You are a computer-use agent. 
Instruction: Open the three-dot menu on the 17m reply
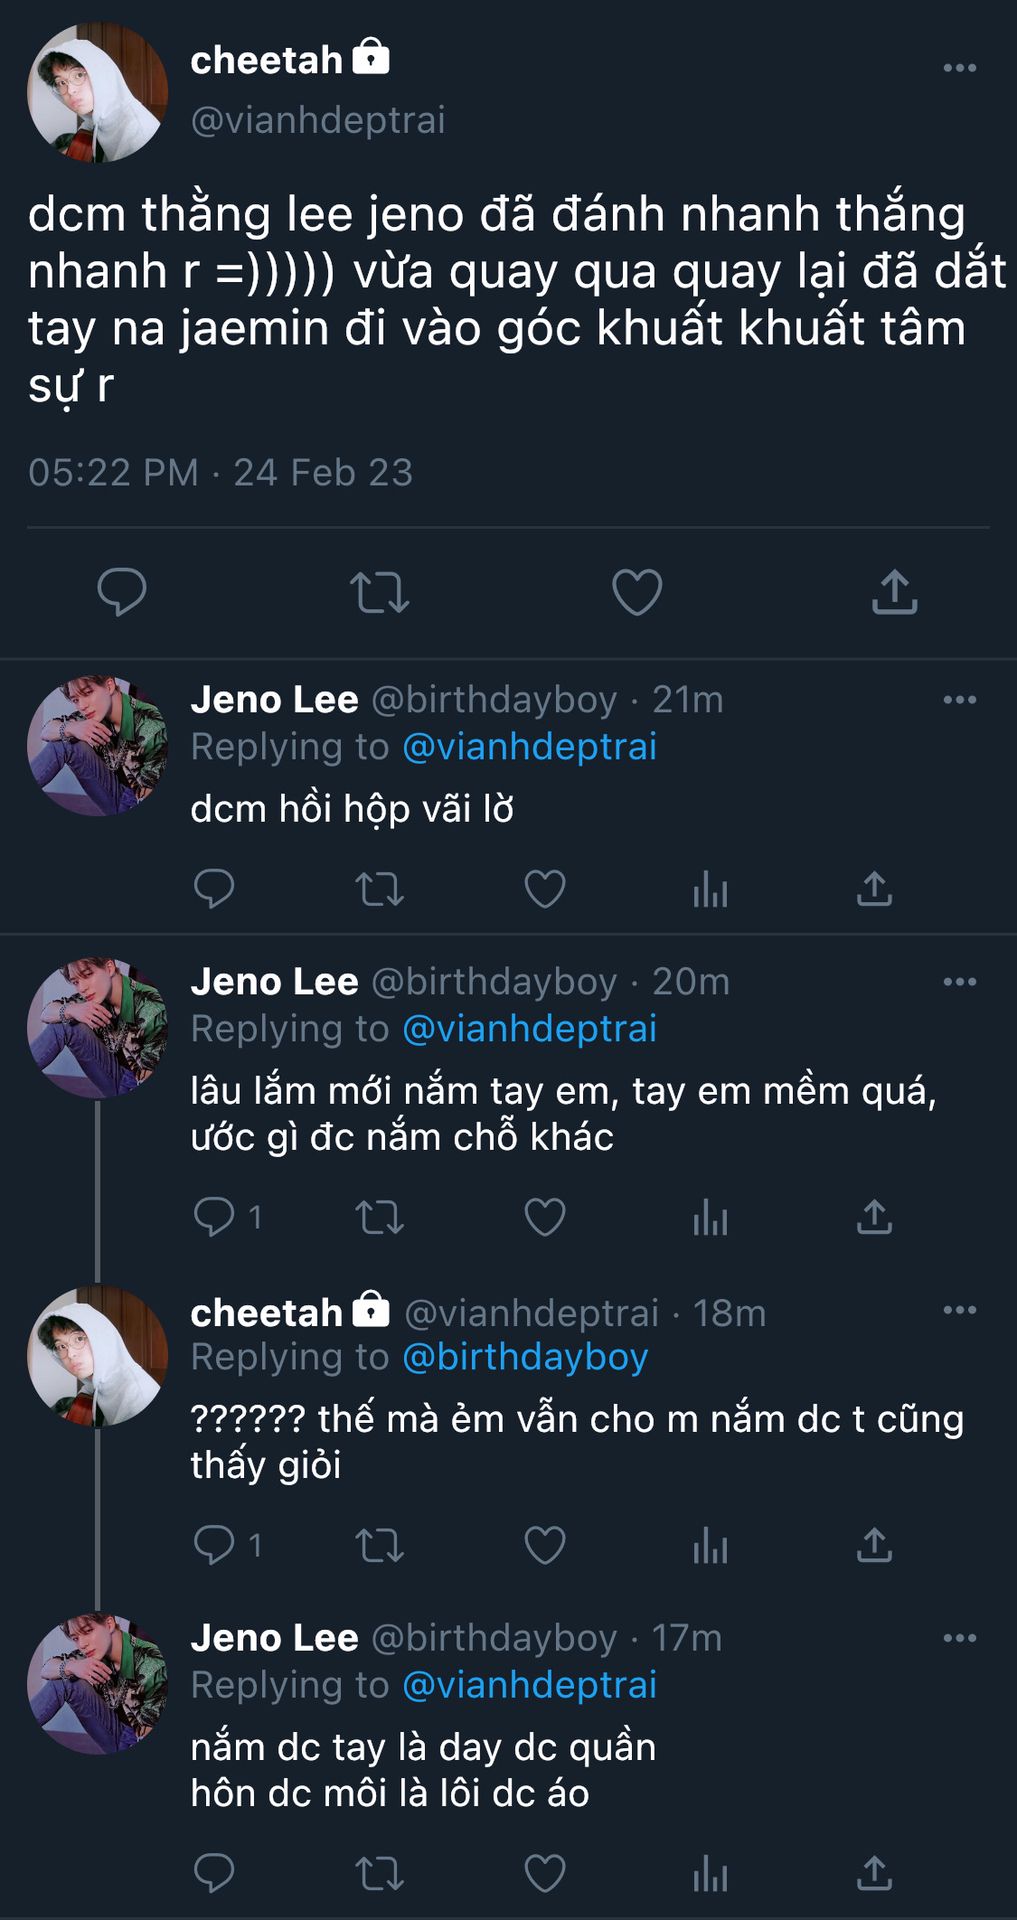(x=959, y=1638)
